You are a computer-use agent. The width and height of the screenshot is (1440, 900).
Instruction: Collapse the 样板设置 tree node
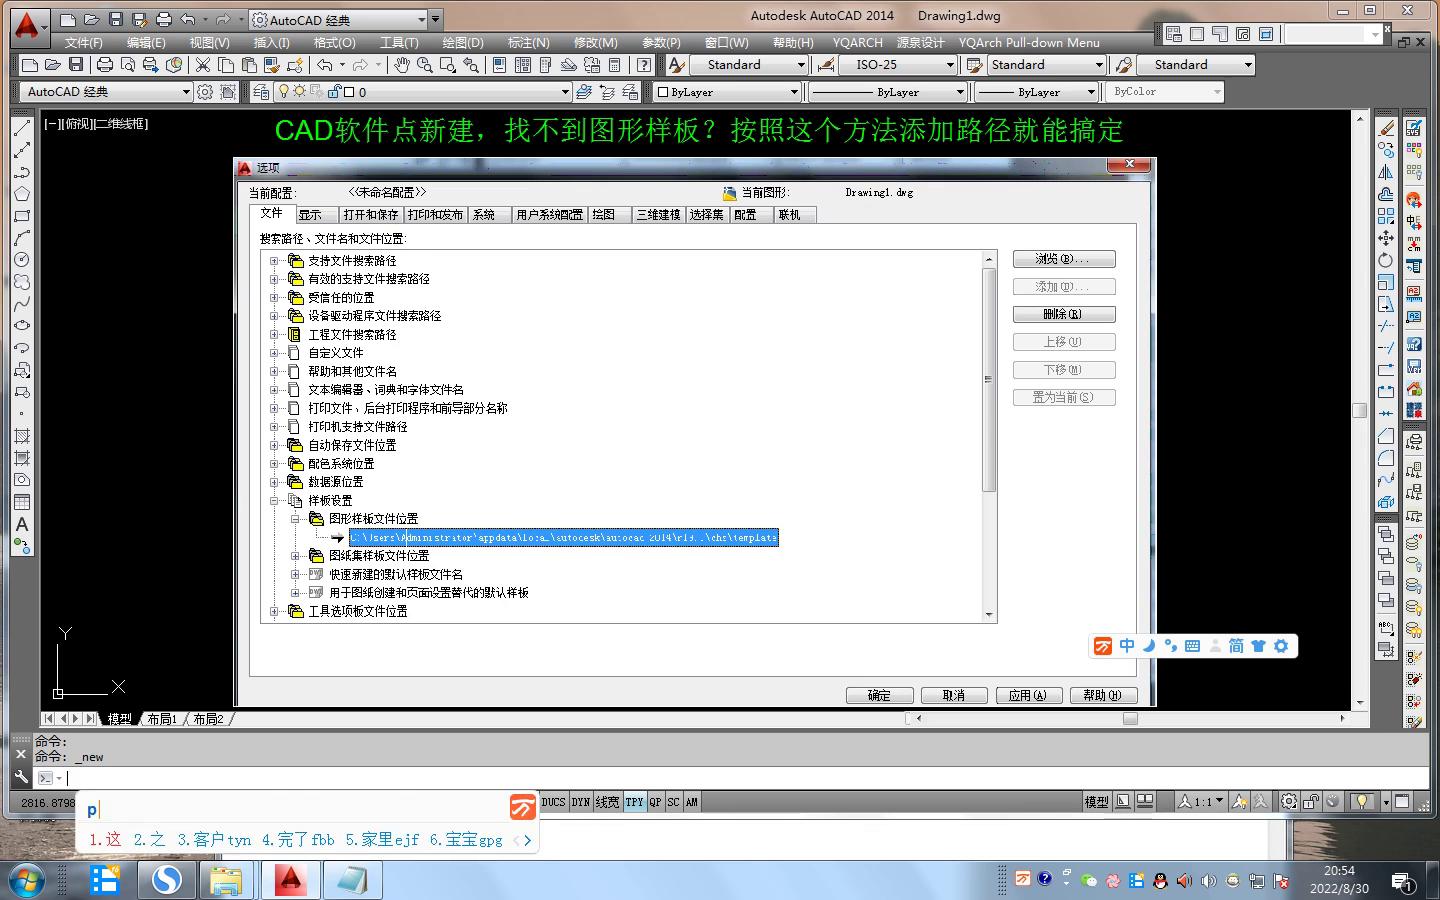tap(274, 501)
